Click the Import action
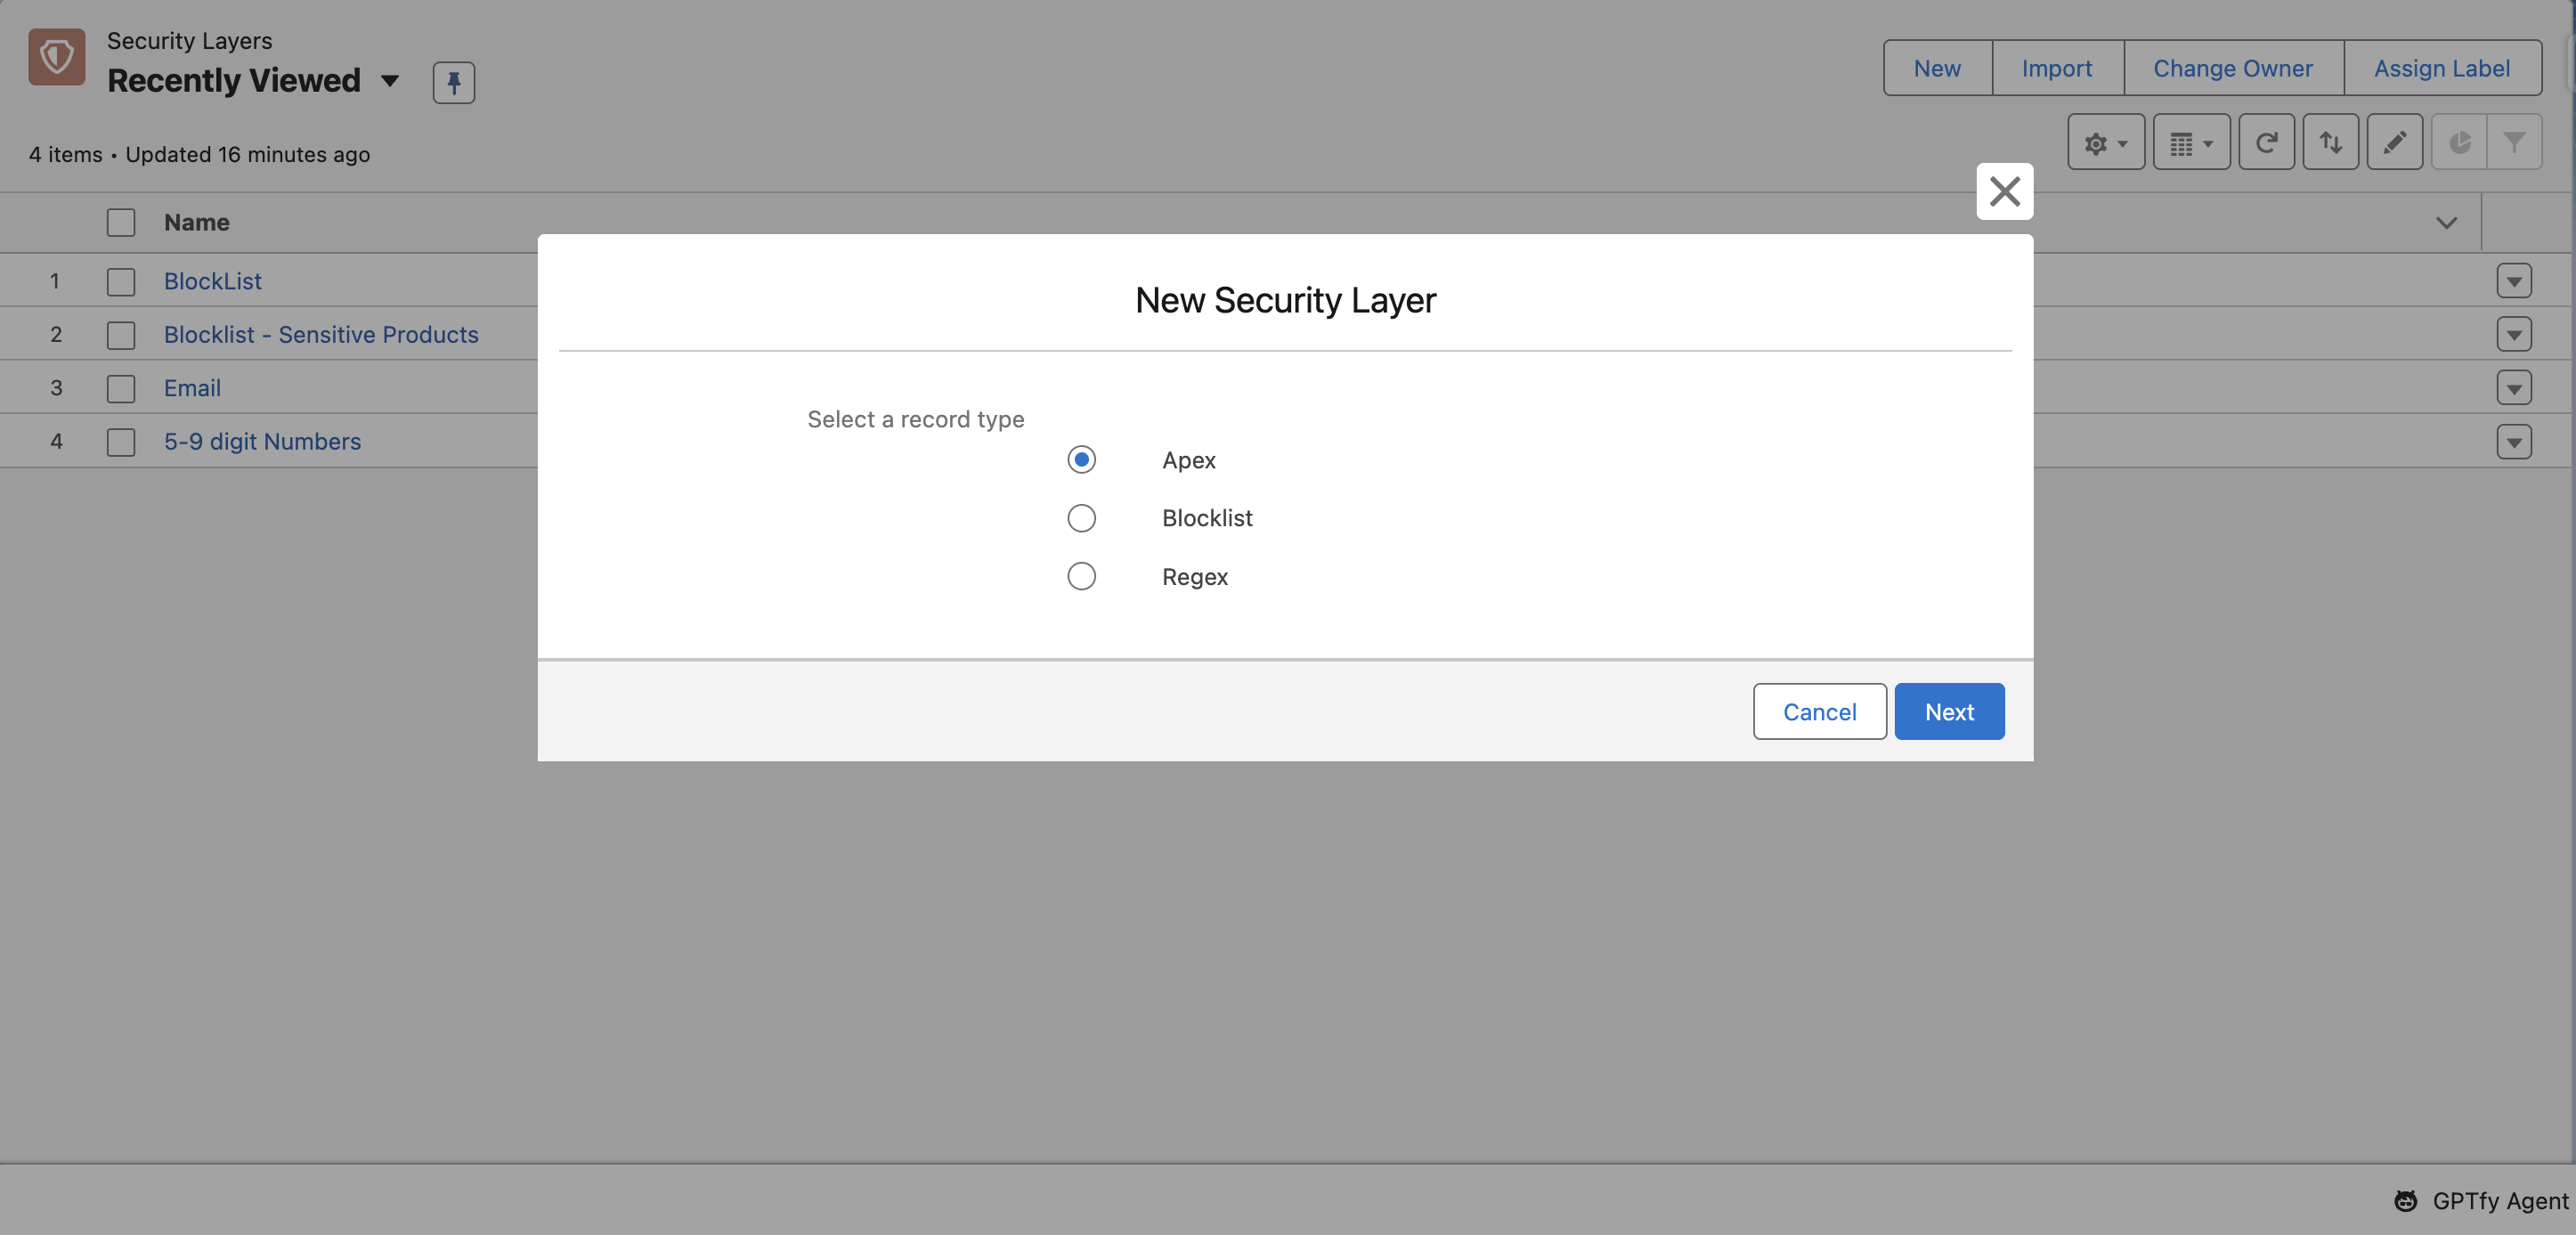The height and width of the screenshot is (1235, 2576). [2056, 68]
